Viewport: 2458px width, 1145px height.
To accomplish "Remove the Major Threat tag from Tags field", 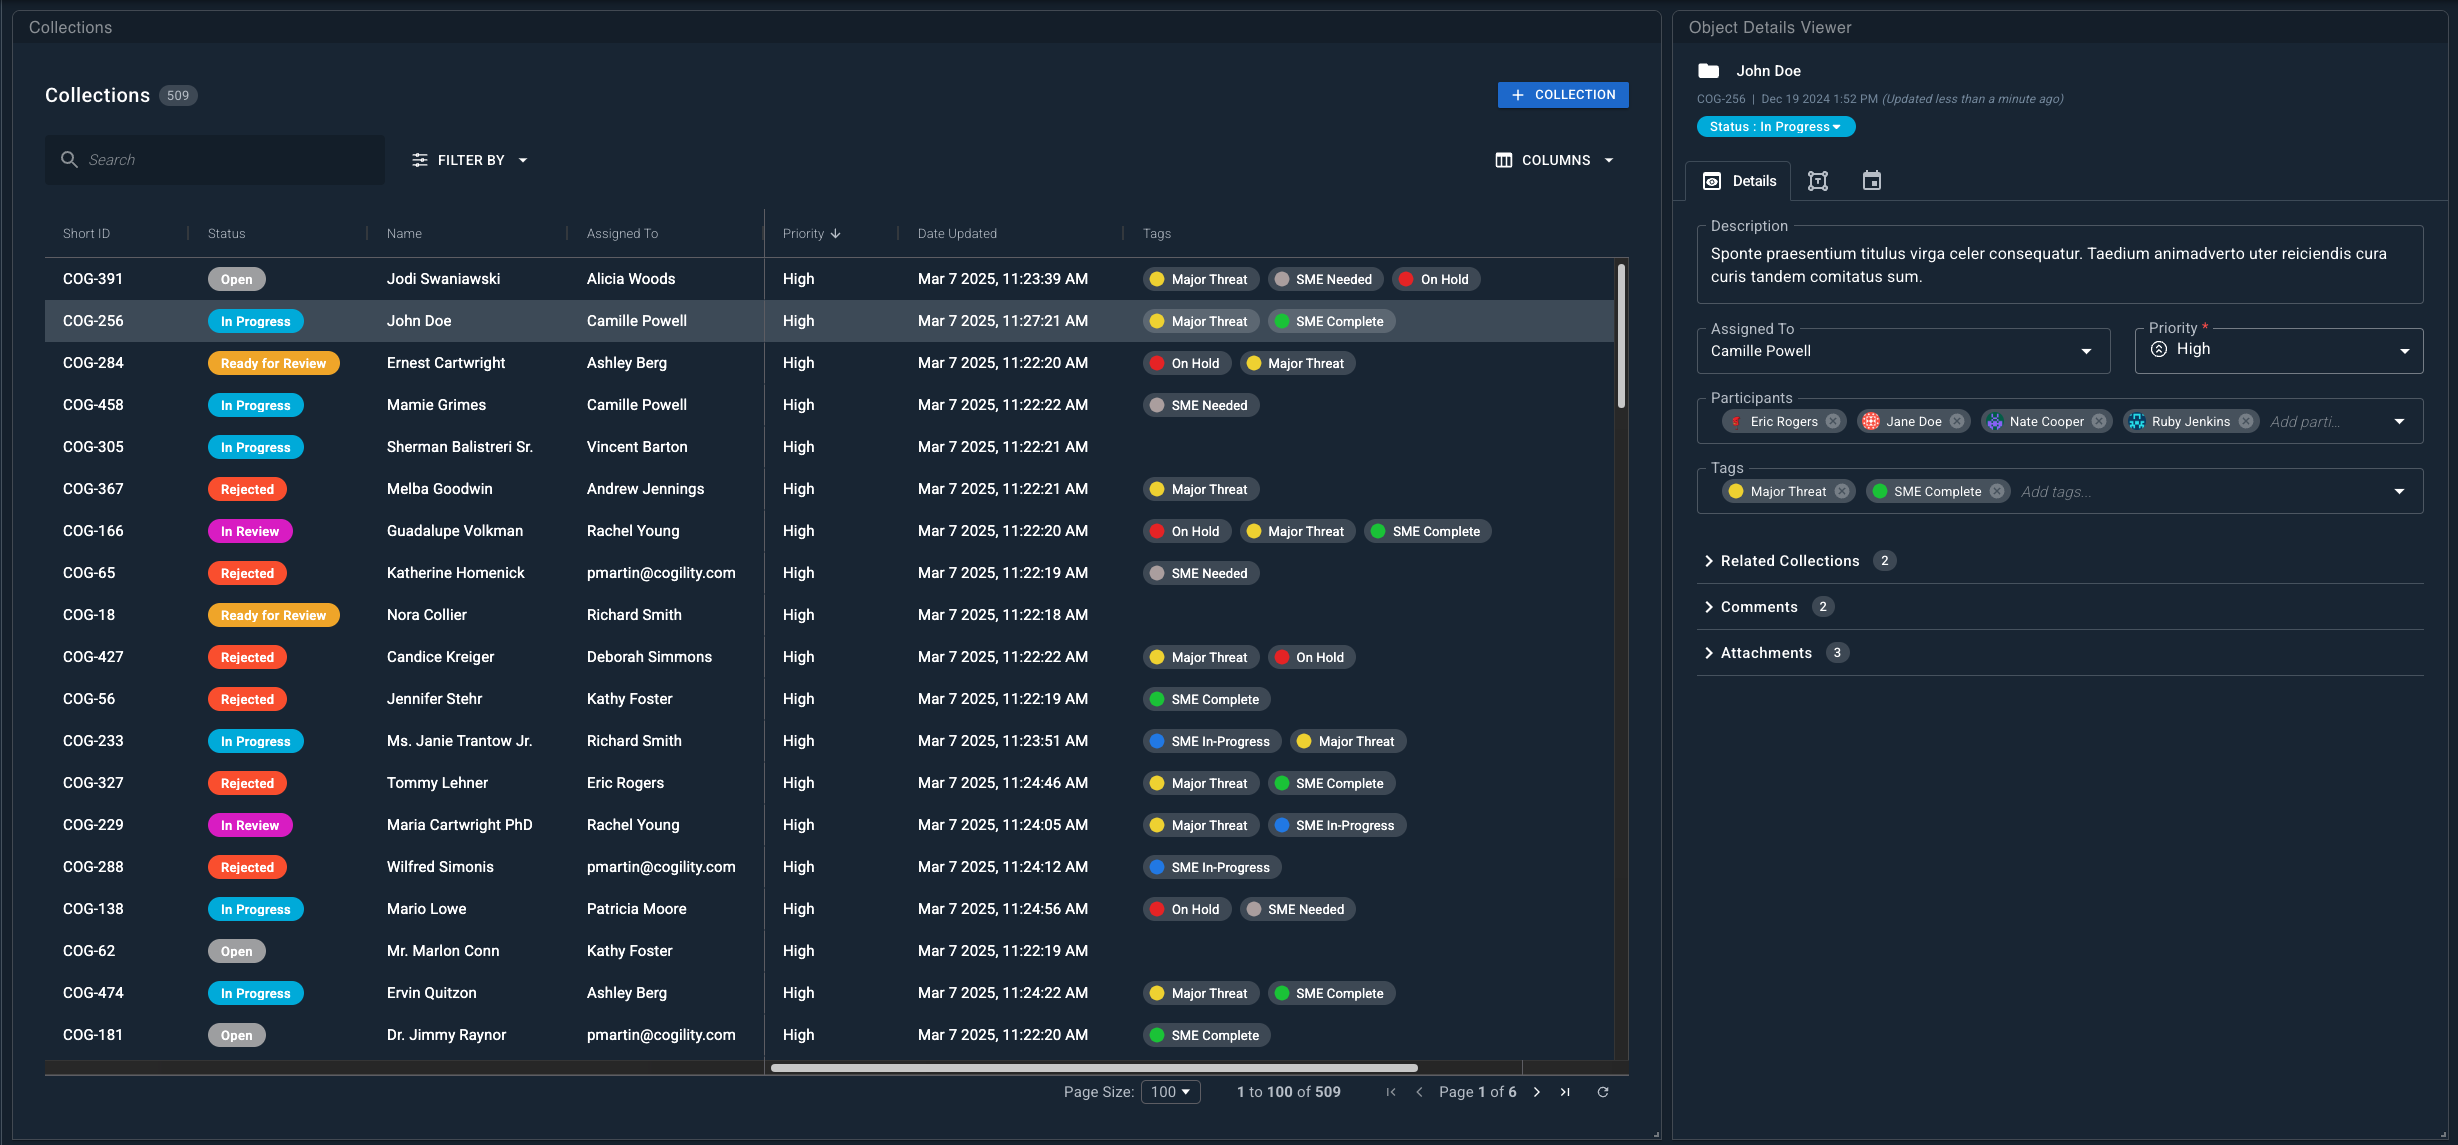I will [1842, 491].
